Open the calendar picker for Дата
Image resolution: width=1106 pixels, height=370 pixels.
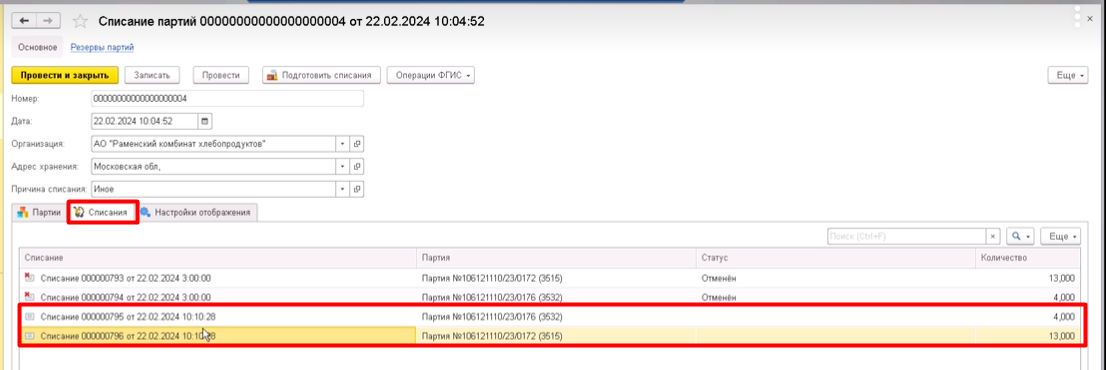tap(205, 121)
